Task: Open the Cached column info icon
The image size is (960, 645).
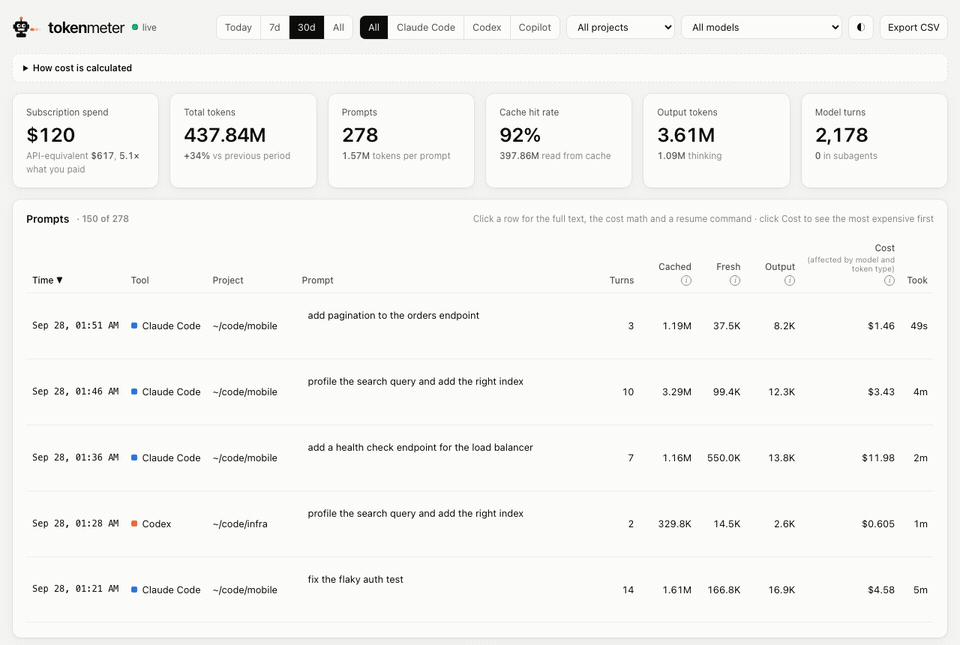Action: tap(686, 280)
